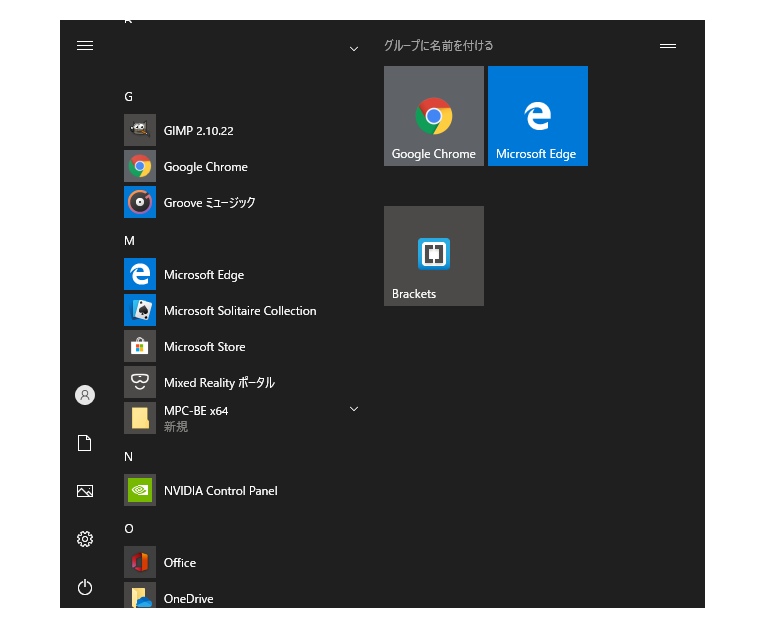The width and height of the screenshot is (765, 628).
Task: Open the Brackets pinned tile
Action: [434, 256]
